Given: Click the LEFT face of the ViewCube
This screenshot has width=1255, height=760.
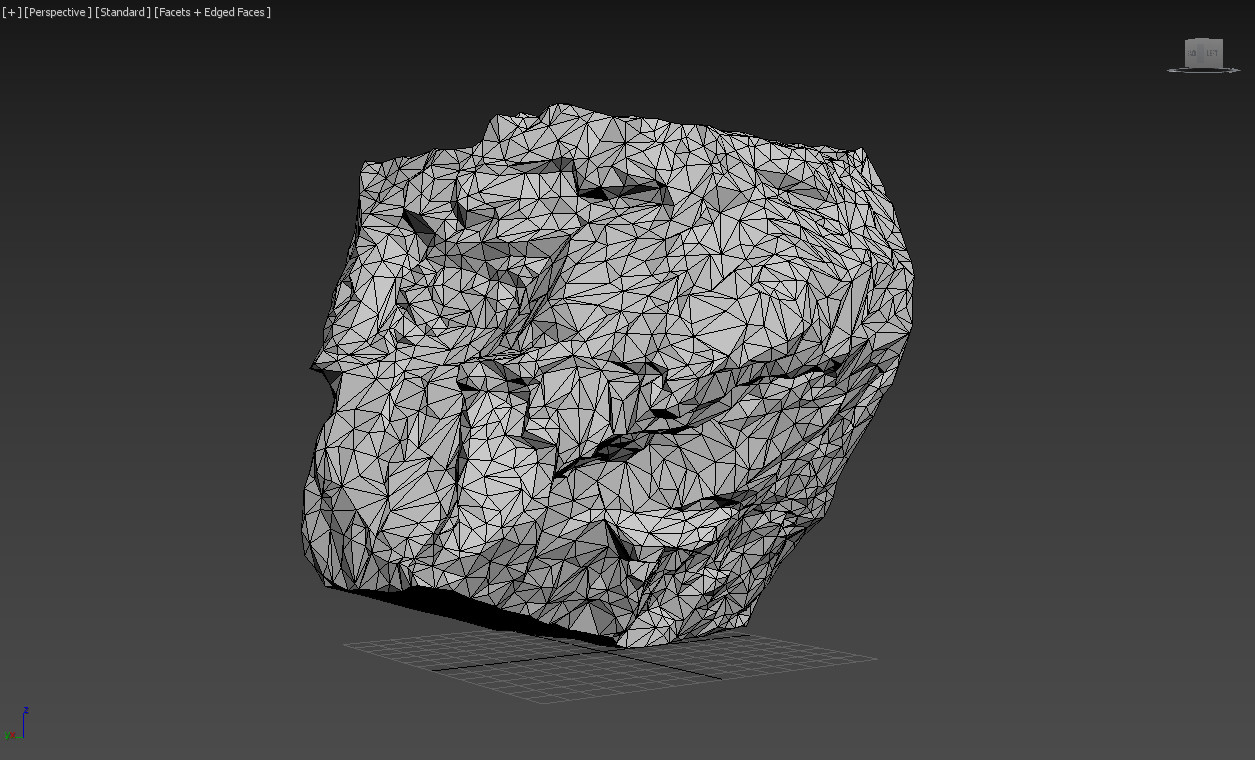Looking at the screenshot, I should tap(1212, 53).
